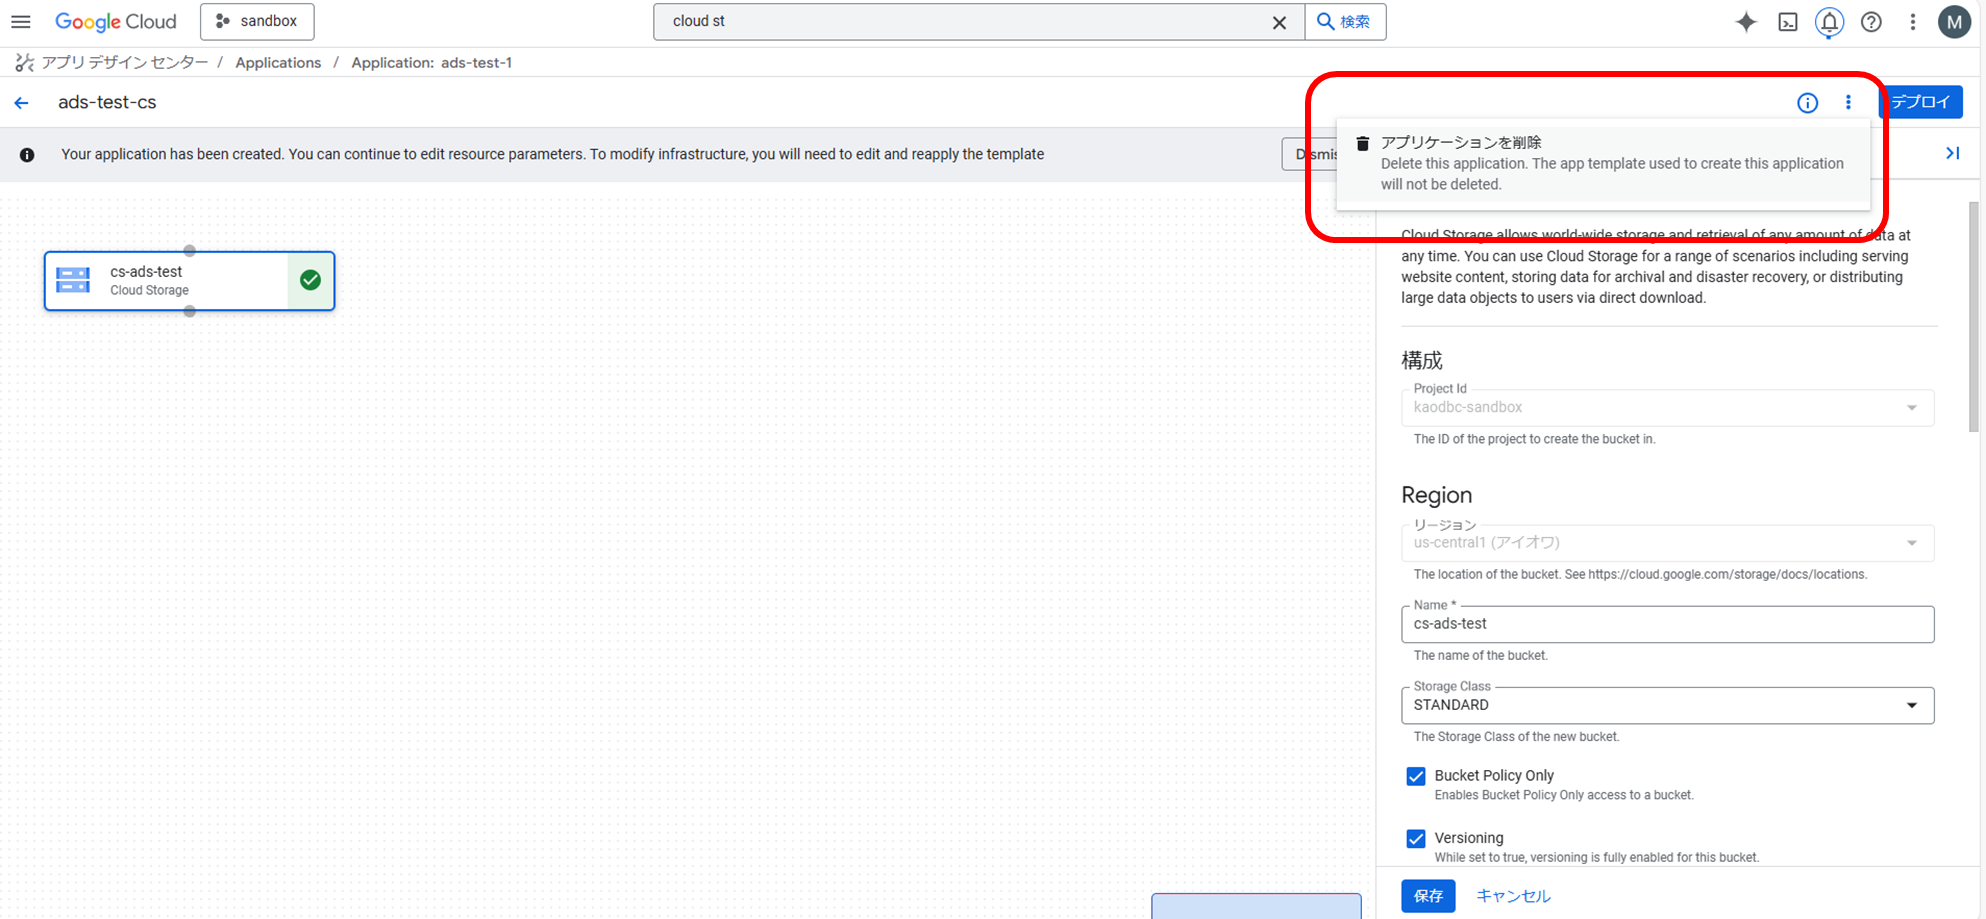Viewport: 1986px width, 919px height.
Task: Open the account avatar M
Action: [x=1954, y=22]
